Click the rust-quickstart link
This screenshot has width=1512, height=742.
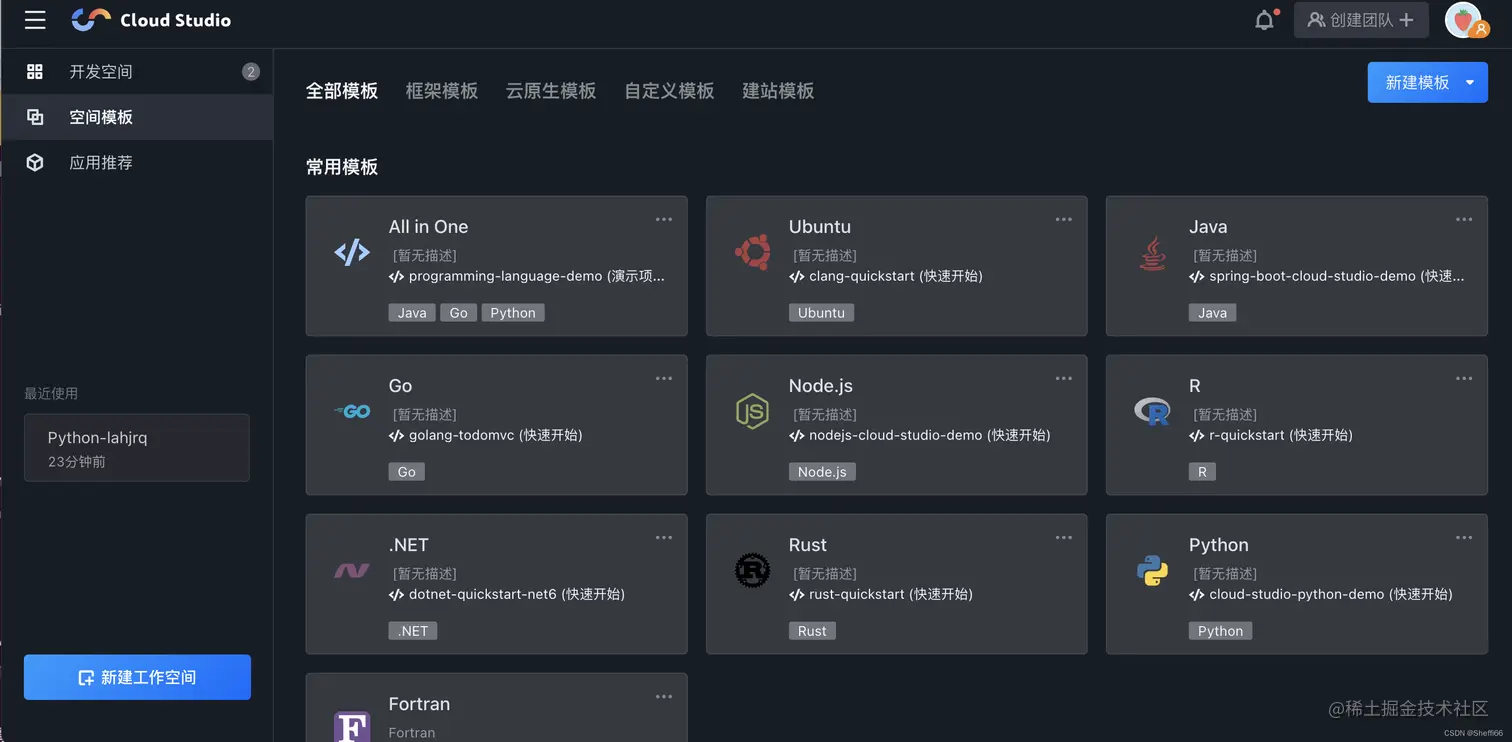pyautogui.click(x=881, y=594)
